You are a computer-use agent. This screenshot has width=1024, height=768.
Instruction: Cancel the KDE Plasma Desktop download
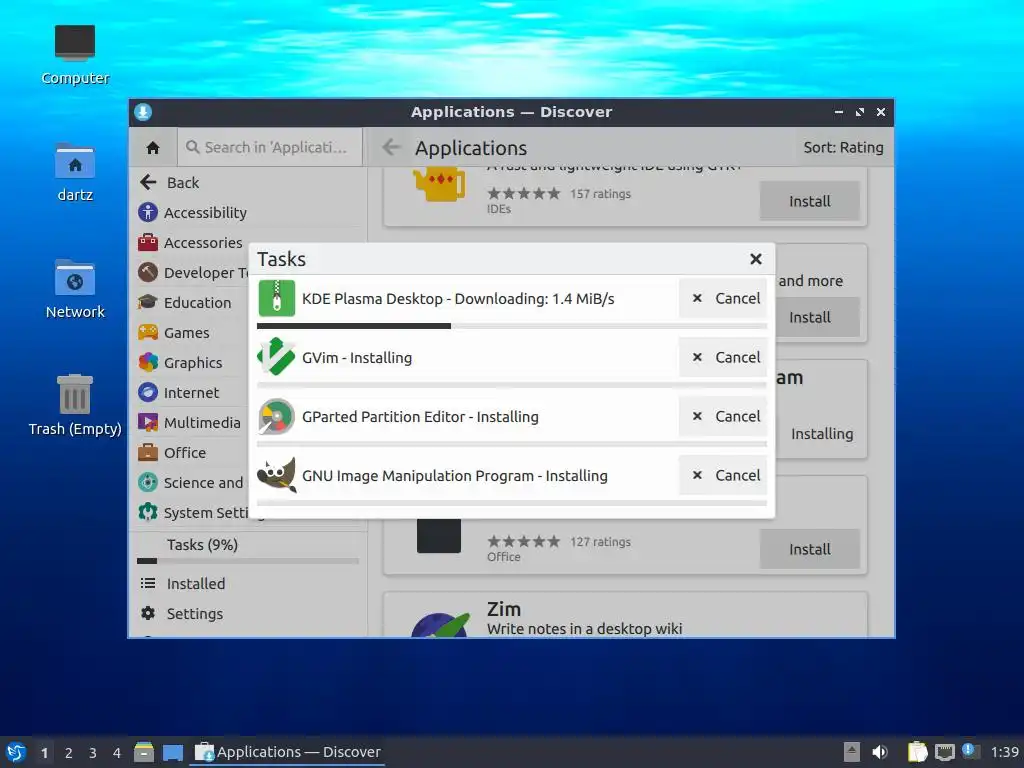click(724, 298)
